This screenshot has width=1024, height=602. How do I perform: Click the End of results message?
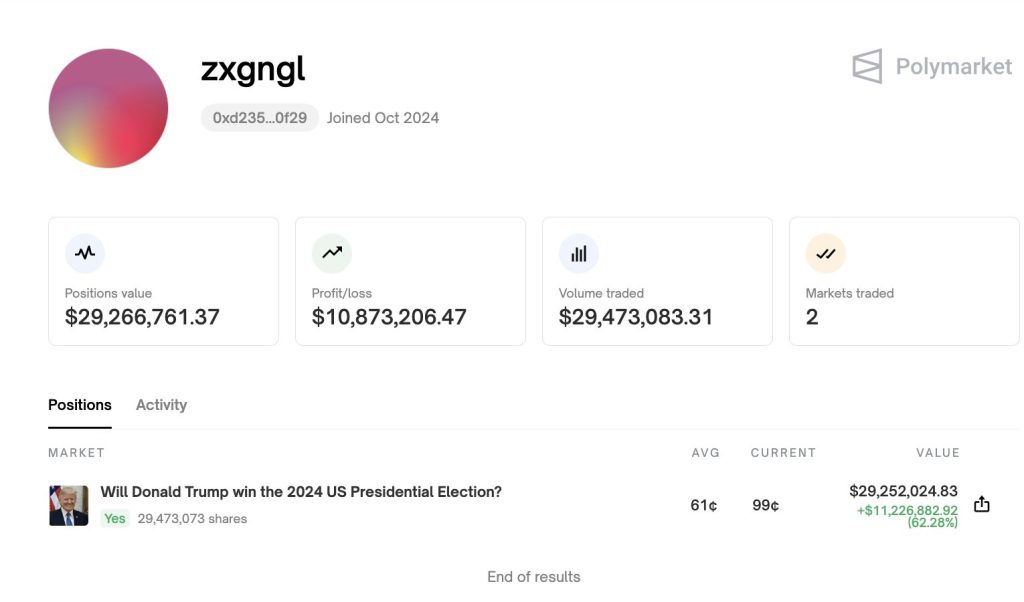pos(533,576)
